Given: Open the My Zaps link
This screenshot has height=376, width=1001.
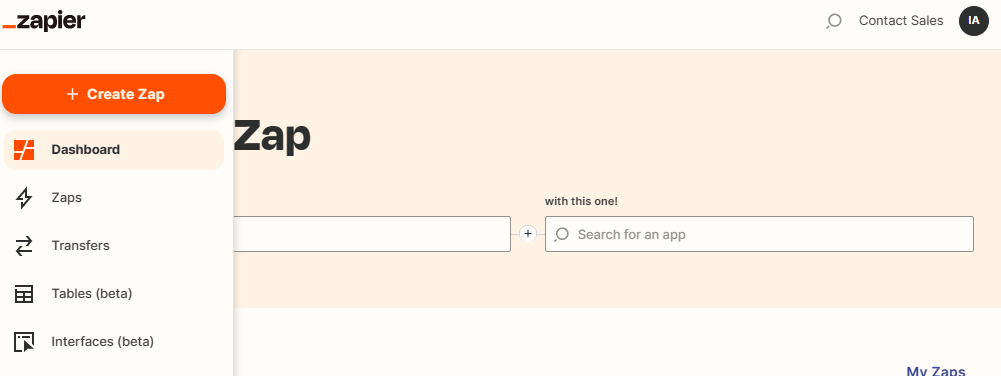Looking at the screenshot, I should [936, 370].
